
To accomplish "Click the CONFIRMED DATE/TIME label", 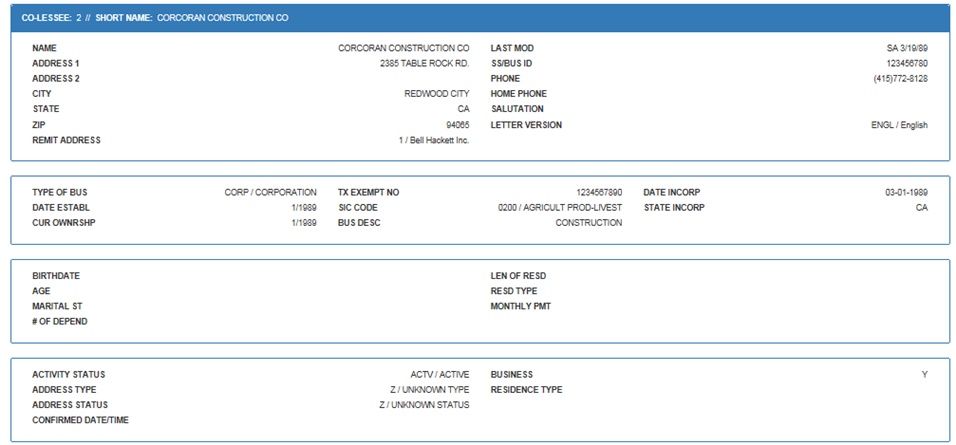I will click(80, 420).
